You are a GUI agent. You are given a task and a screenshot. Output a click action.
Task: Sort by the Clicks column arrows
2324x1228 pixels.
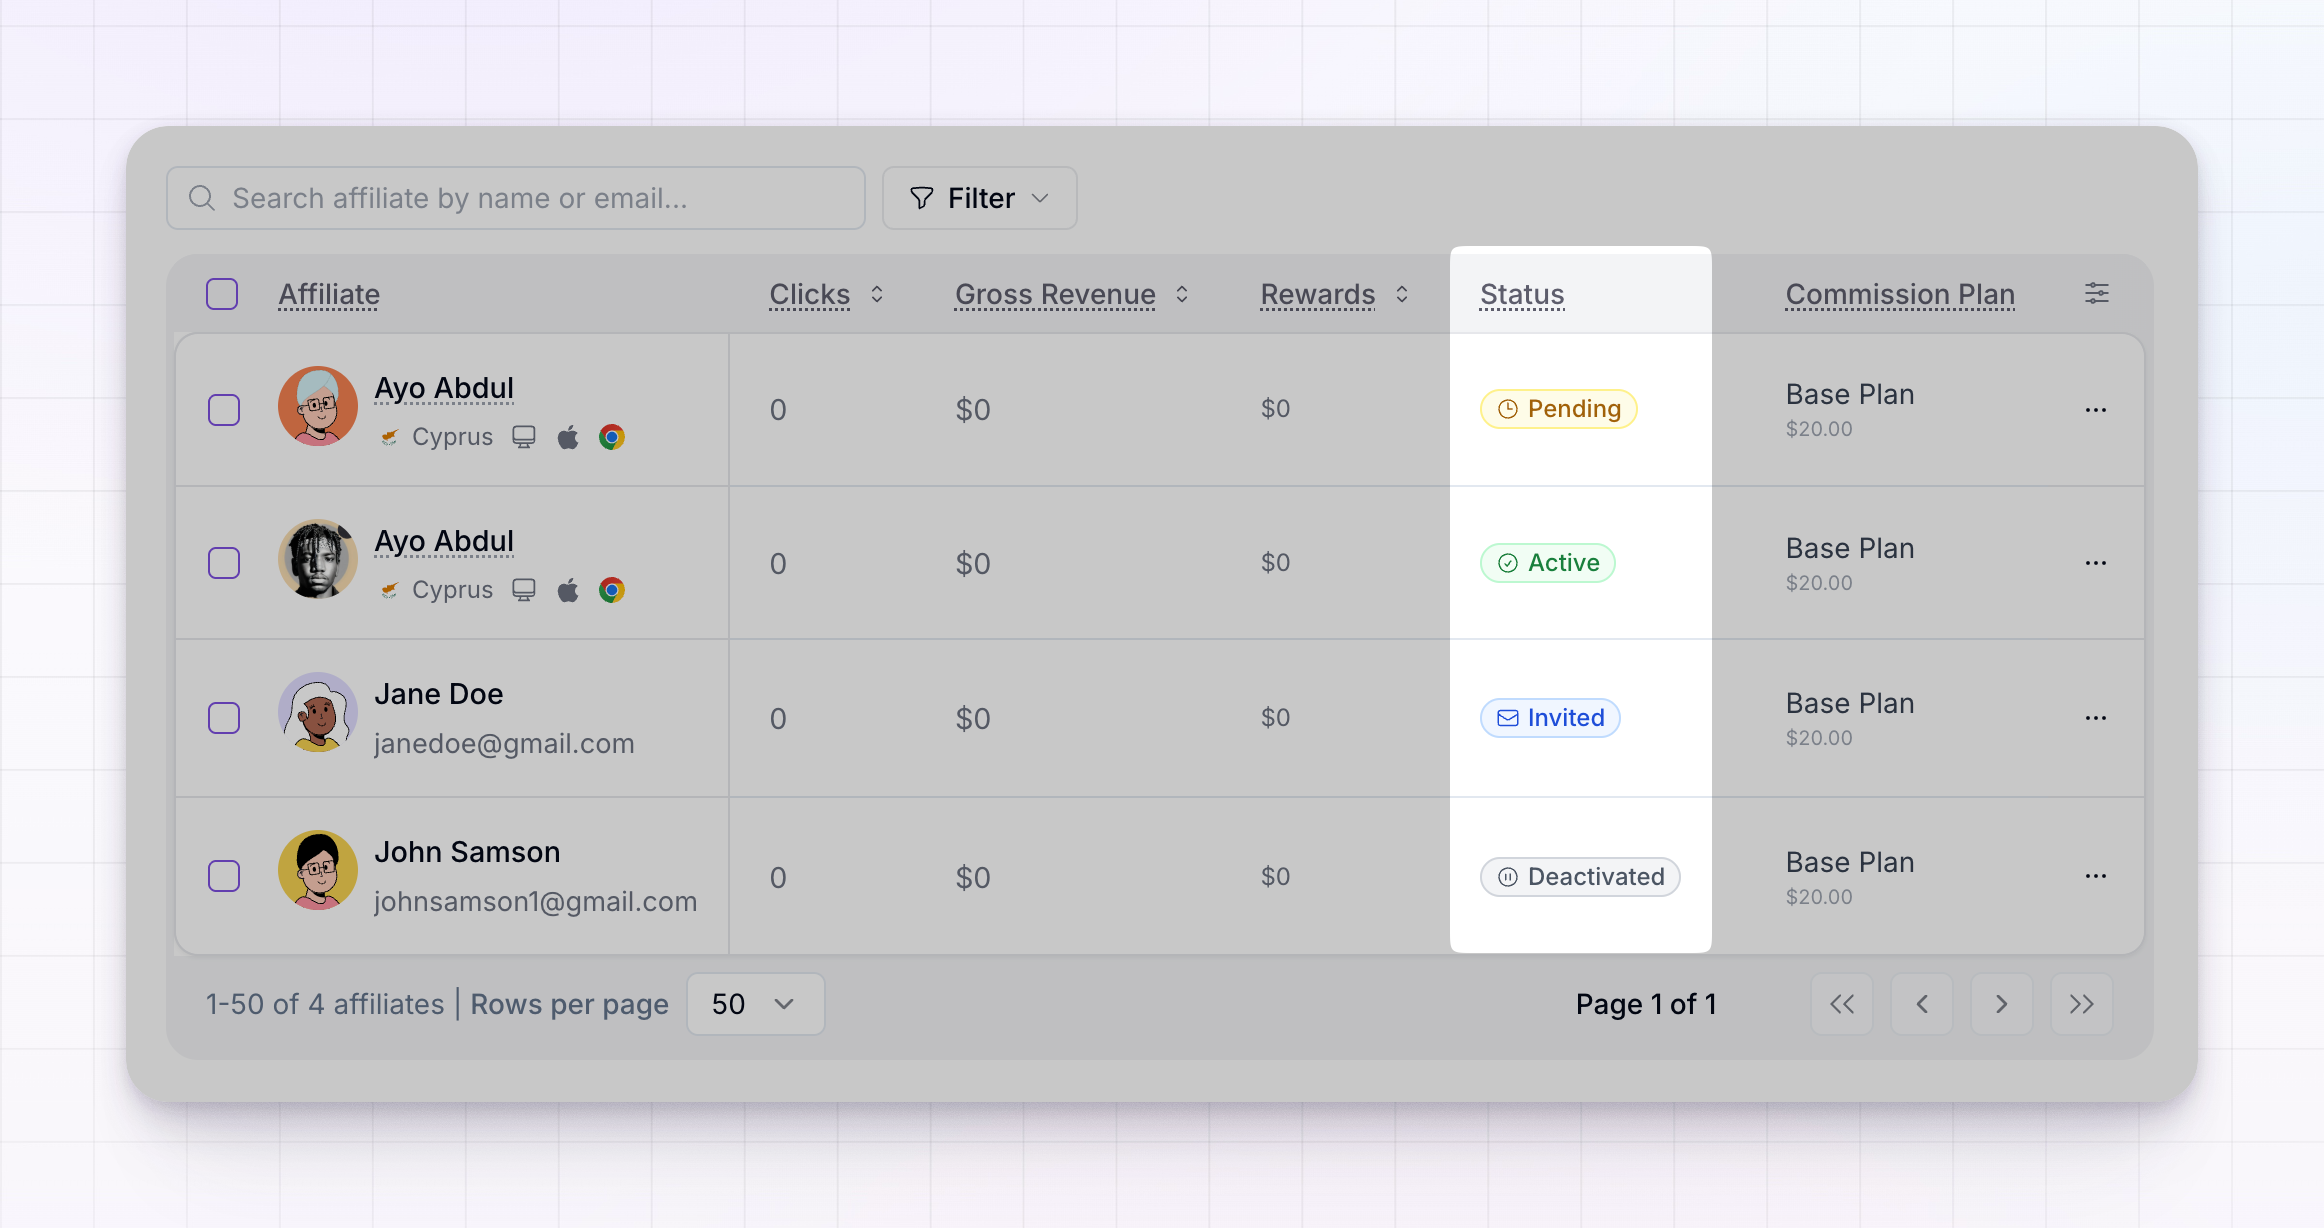click(x=877, y=294)
